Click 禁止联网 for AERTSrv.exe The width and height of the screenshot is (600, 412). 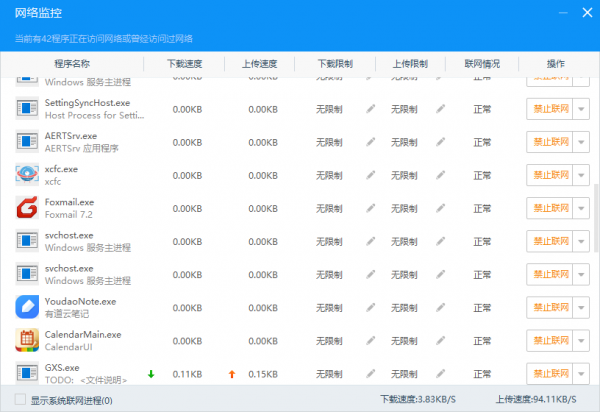[x=550, y=142]
